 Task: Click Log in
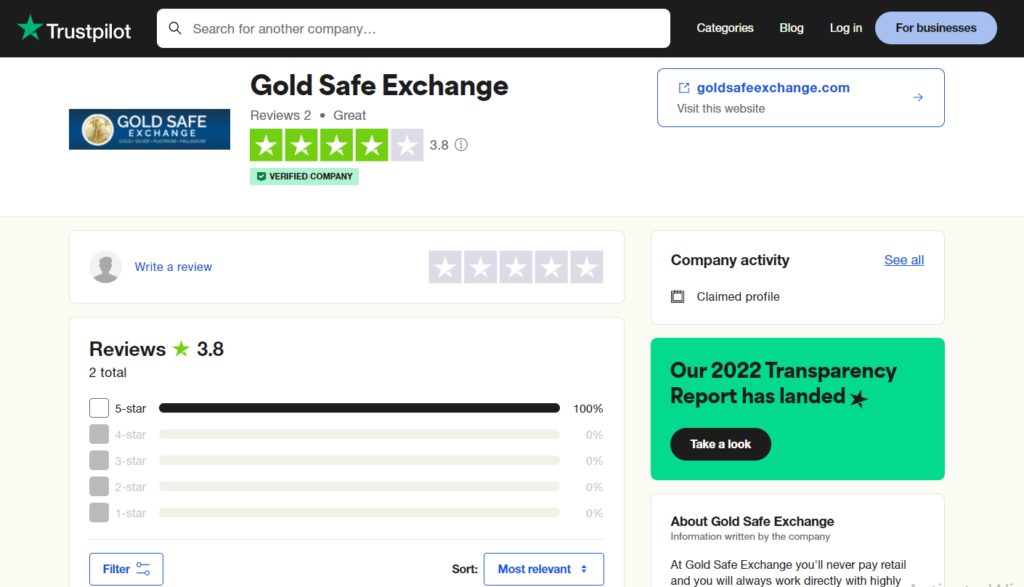[846, 28]
